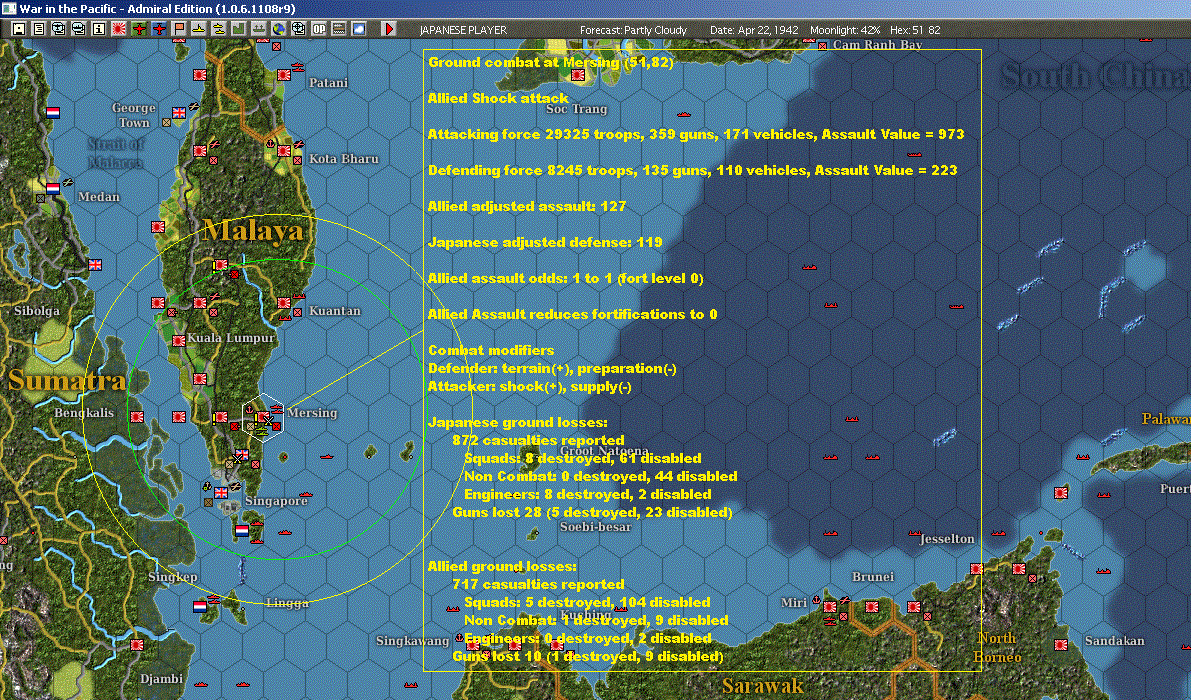Click the '872 casualties reported' line
Image resolution: width=1191 pixels, height=700 pixels.
(x=539, y=440)
